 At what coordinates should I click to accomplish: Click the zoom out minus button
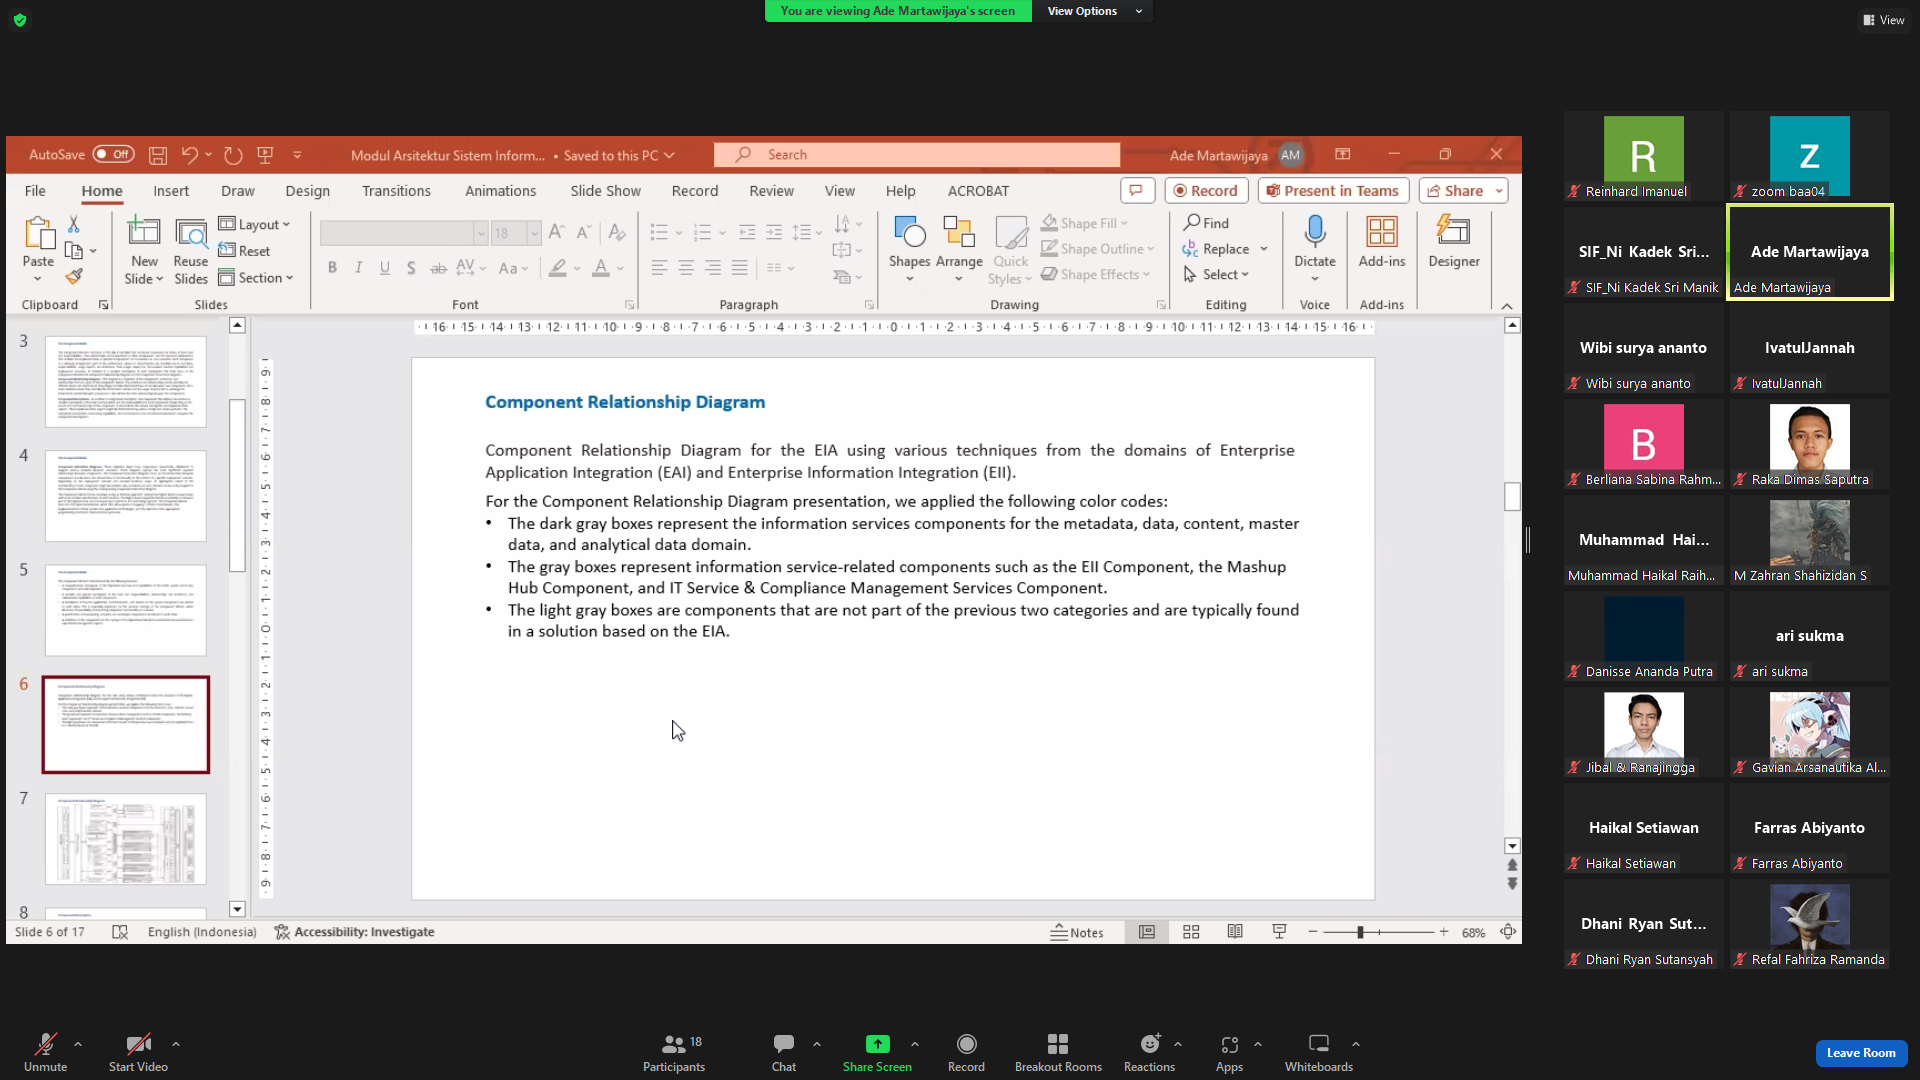pyautogui.click(x=1312, y=932)
